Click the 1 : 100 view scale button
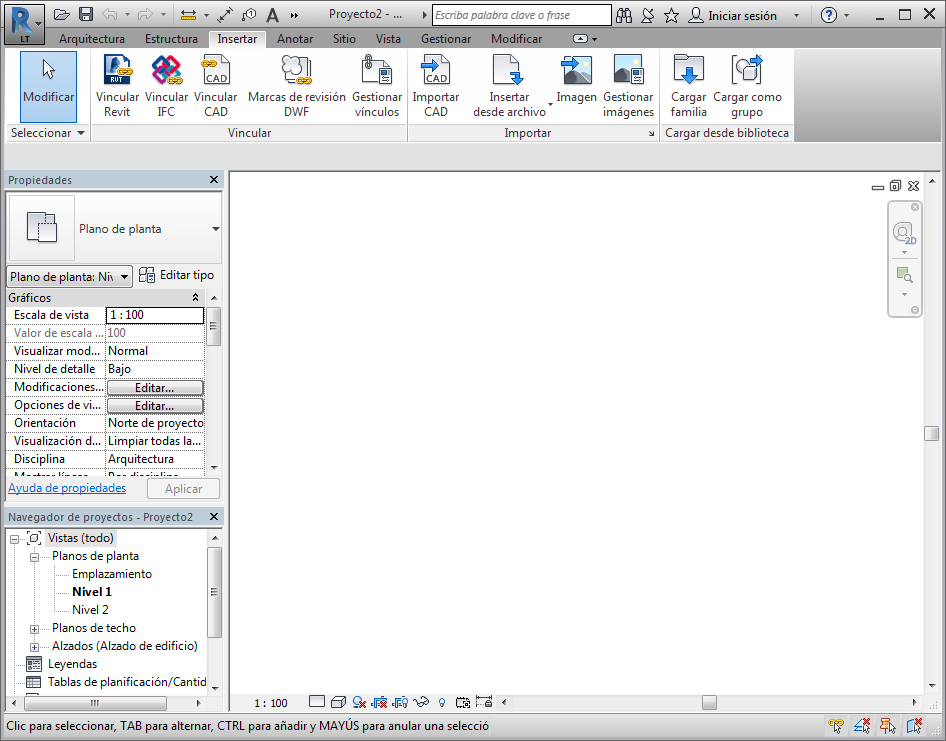Viewport: 946px width, 741px height. tap(271, 703)
